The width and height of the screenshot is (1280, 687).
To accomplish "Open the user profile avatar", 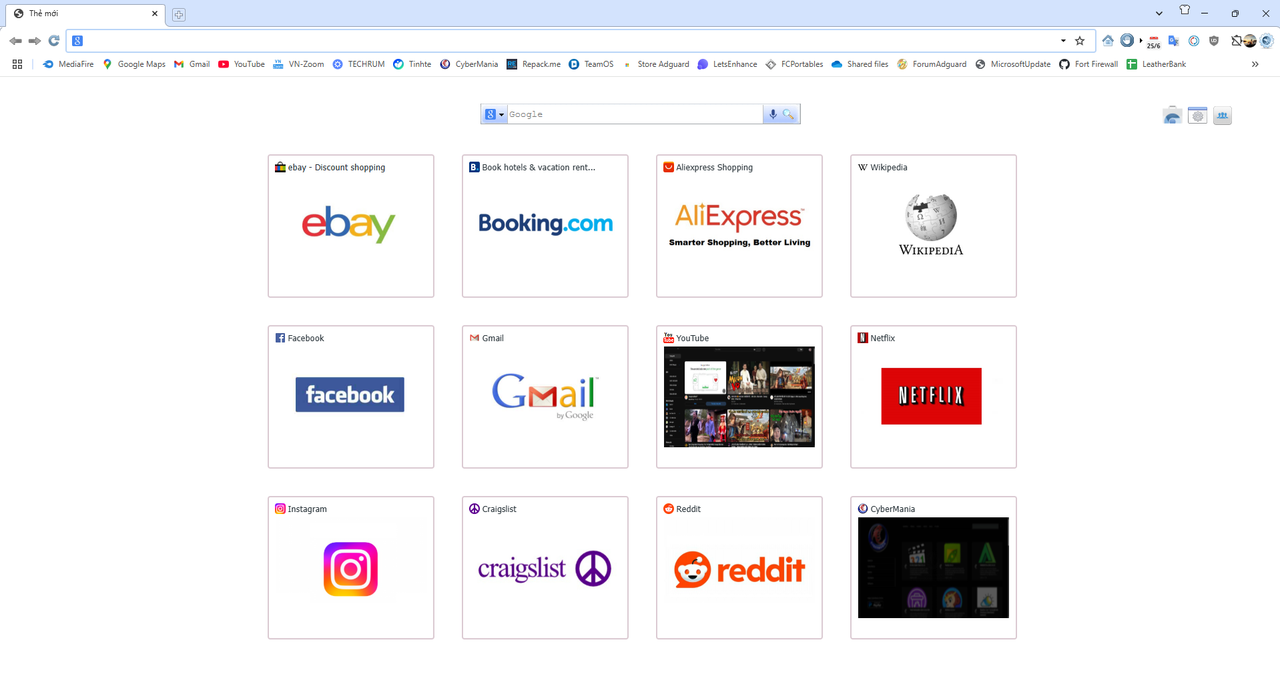I will (1250, 41).
